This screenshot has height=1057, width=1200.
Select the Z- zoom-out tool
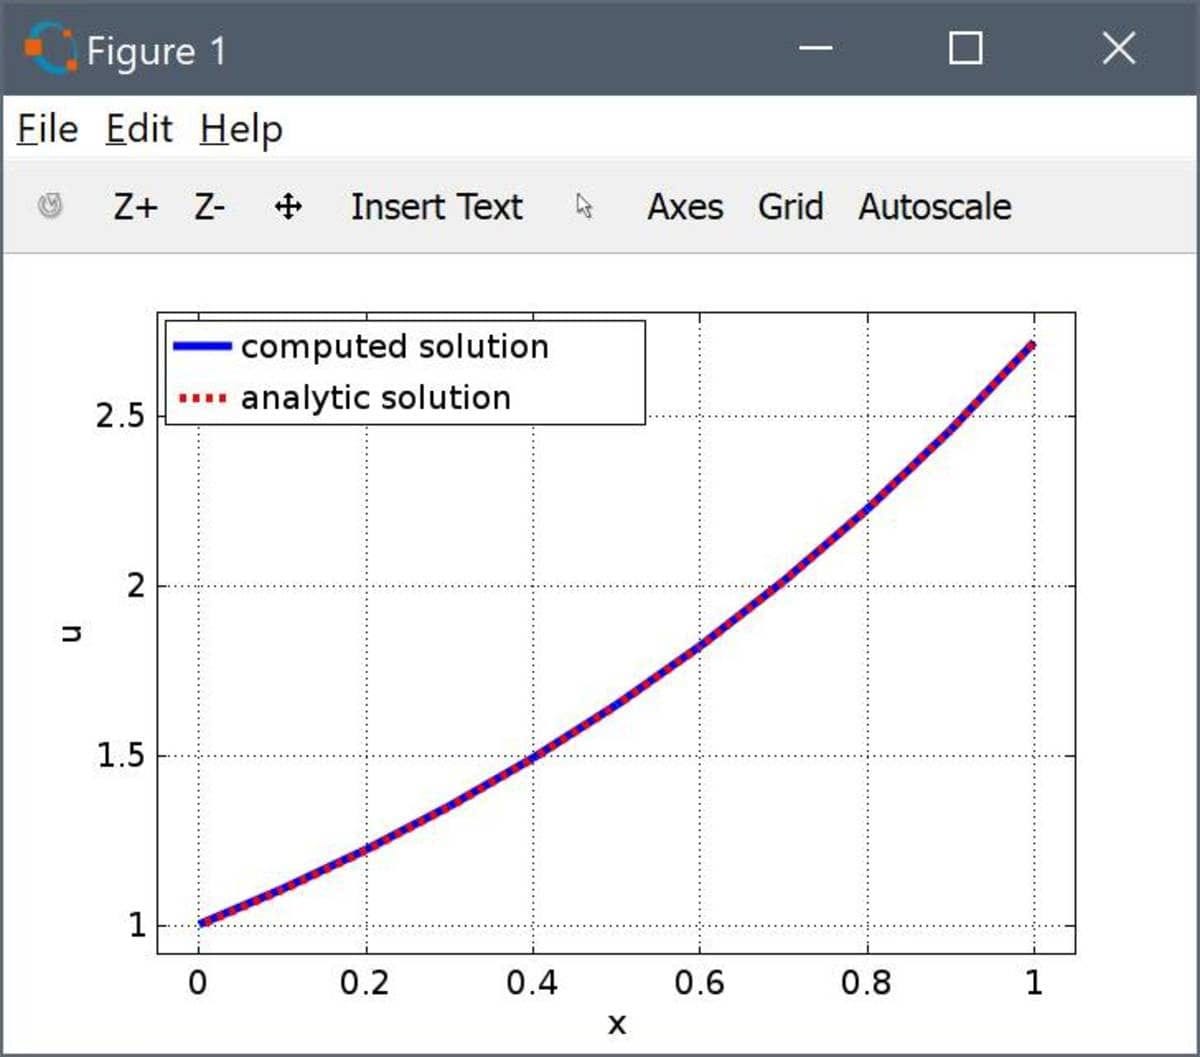pos(209,207)
